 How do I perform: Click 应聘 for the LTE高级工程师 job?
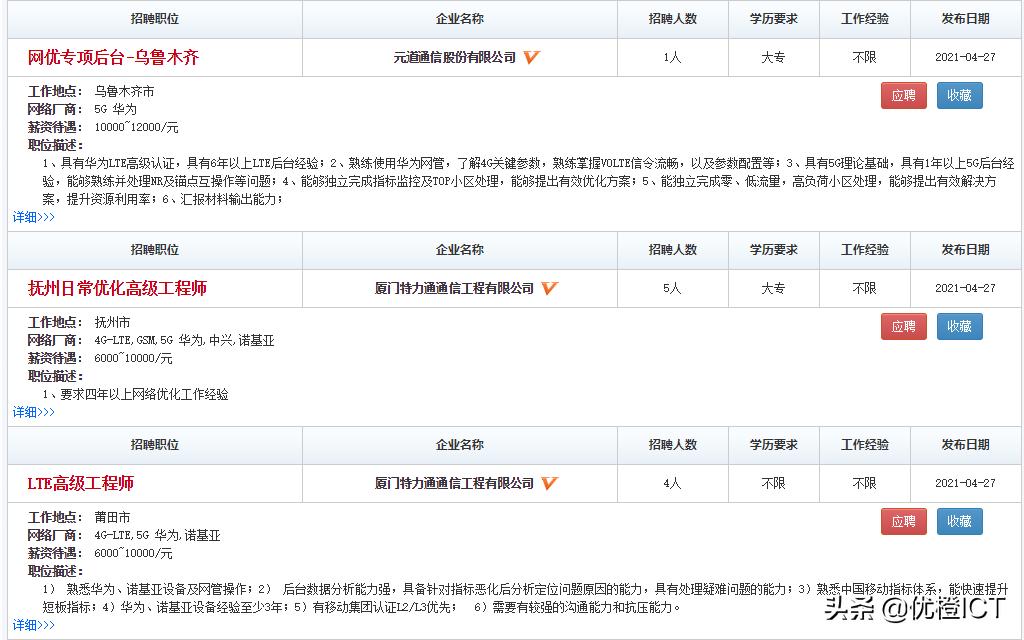coord(903,521)
